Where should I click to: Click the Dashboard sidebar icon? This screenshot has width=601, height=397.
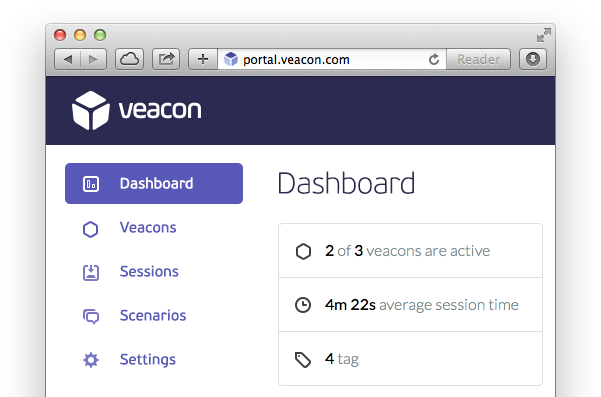point(91,184)
